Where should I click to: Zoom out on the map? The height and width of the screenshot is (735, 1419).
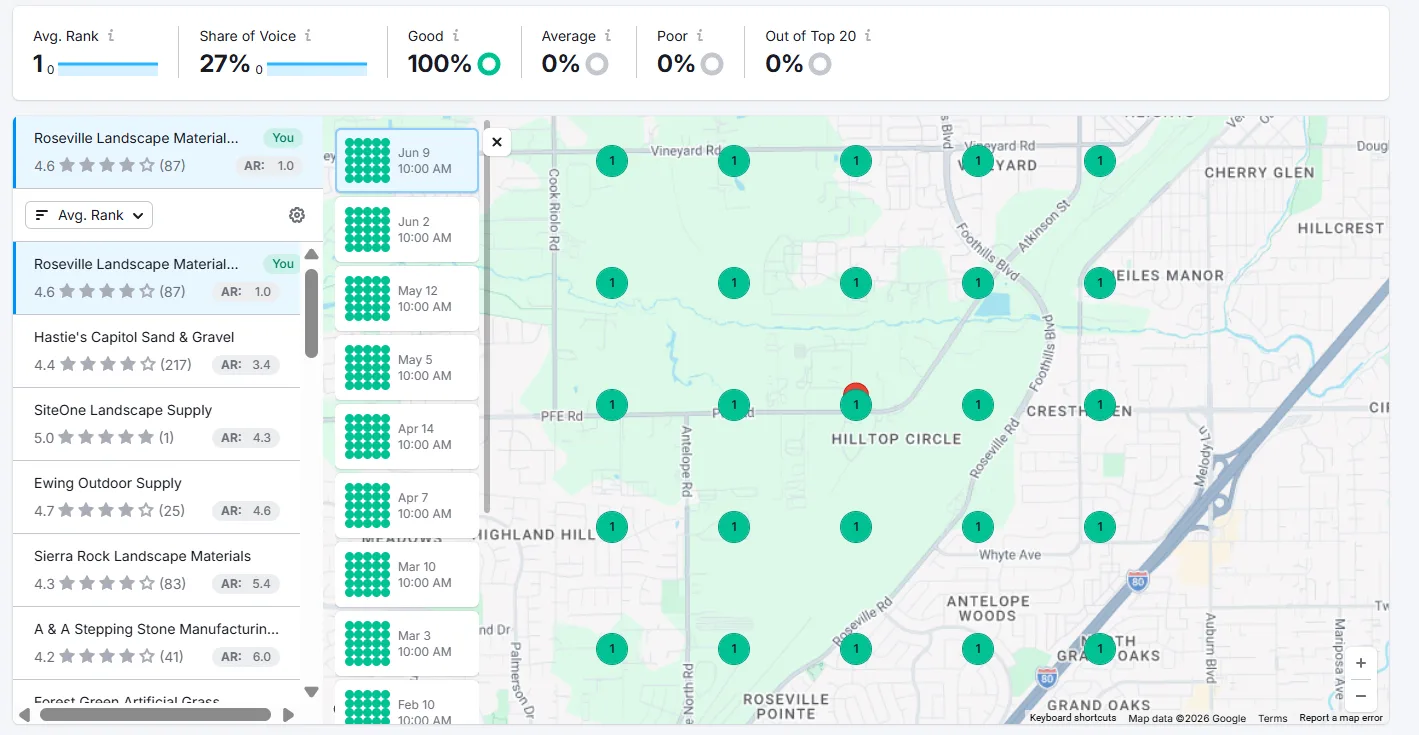1361,695
